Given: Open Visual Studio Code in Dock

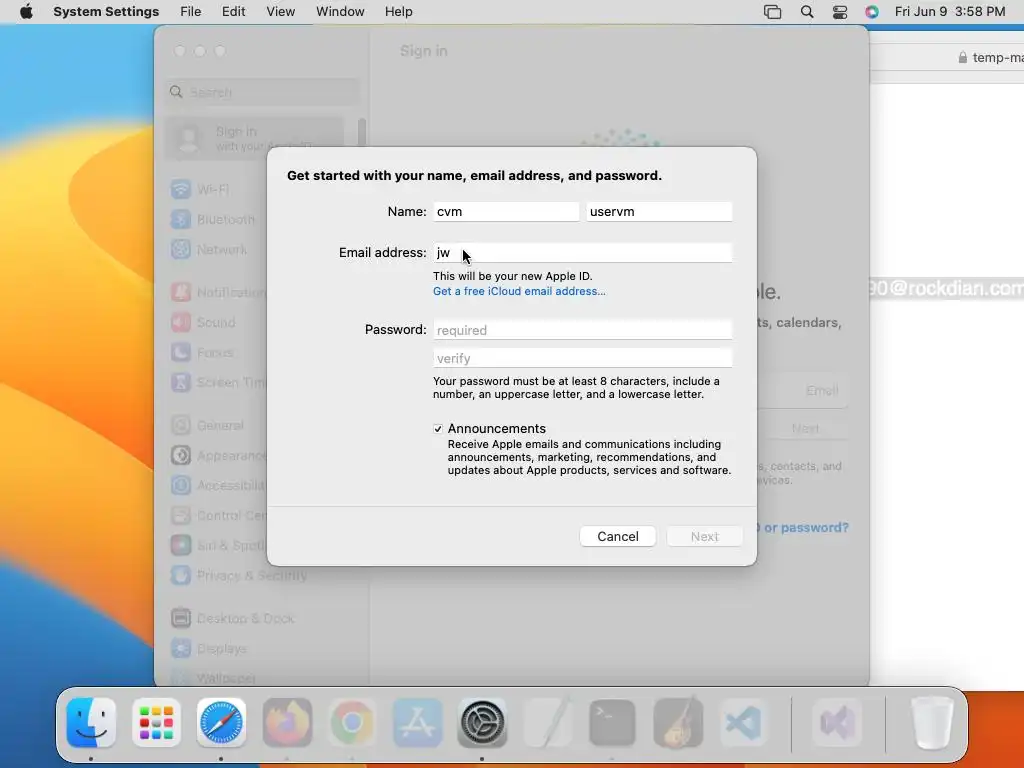Looking at the screenshot, I should coord(743,723).
